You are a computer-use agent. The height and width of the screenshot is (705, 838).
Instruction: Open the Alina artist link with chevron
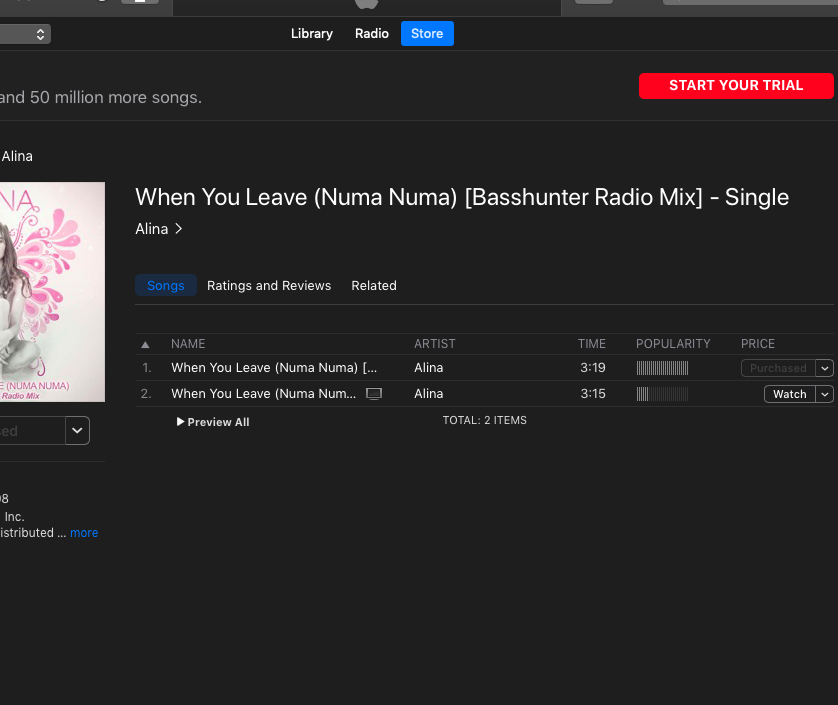[159, 229]
